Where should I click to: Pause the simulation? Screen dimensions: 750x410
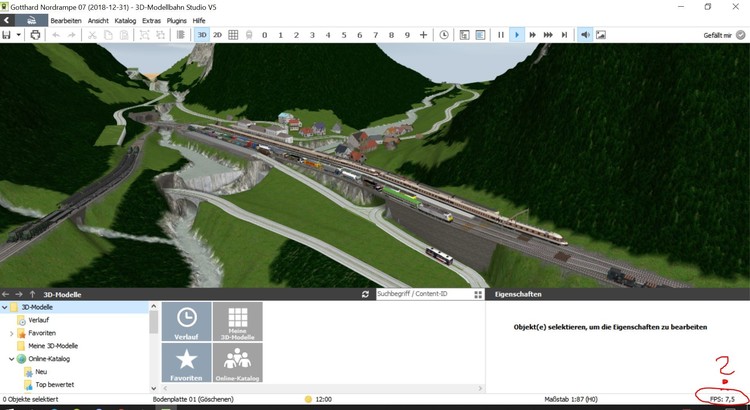pyautogui.click(x=501, y=35)
